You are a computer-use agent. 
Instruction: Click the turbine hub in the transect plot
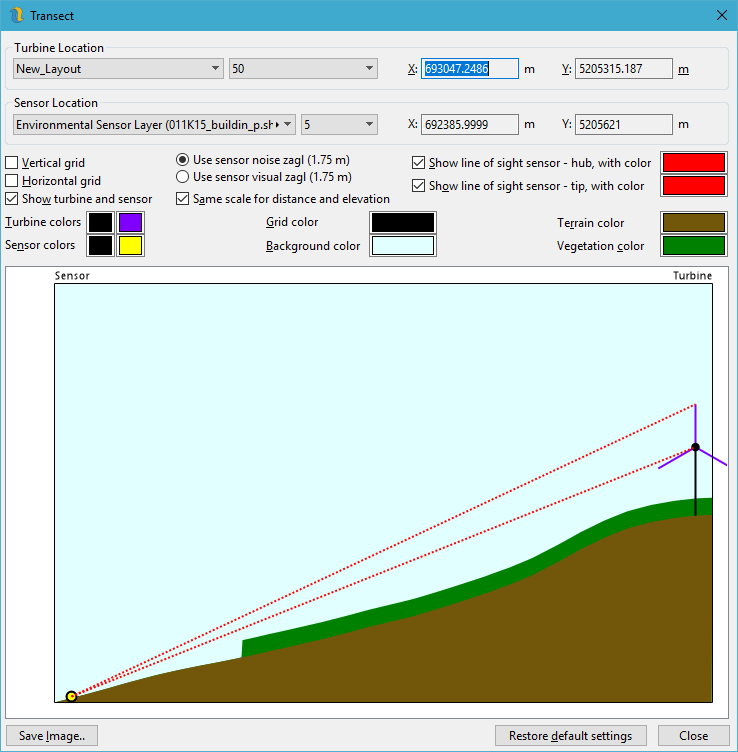[695, 447]
